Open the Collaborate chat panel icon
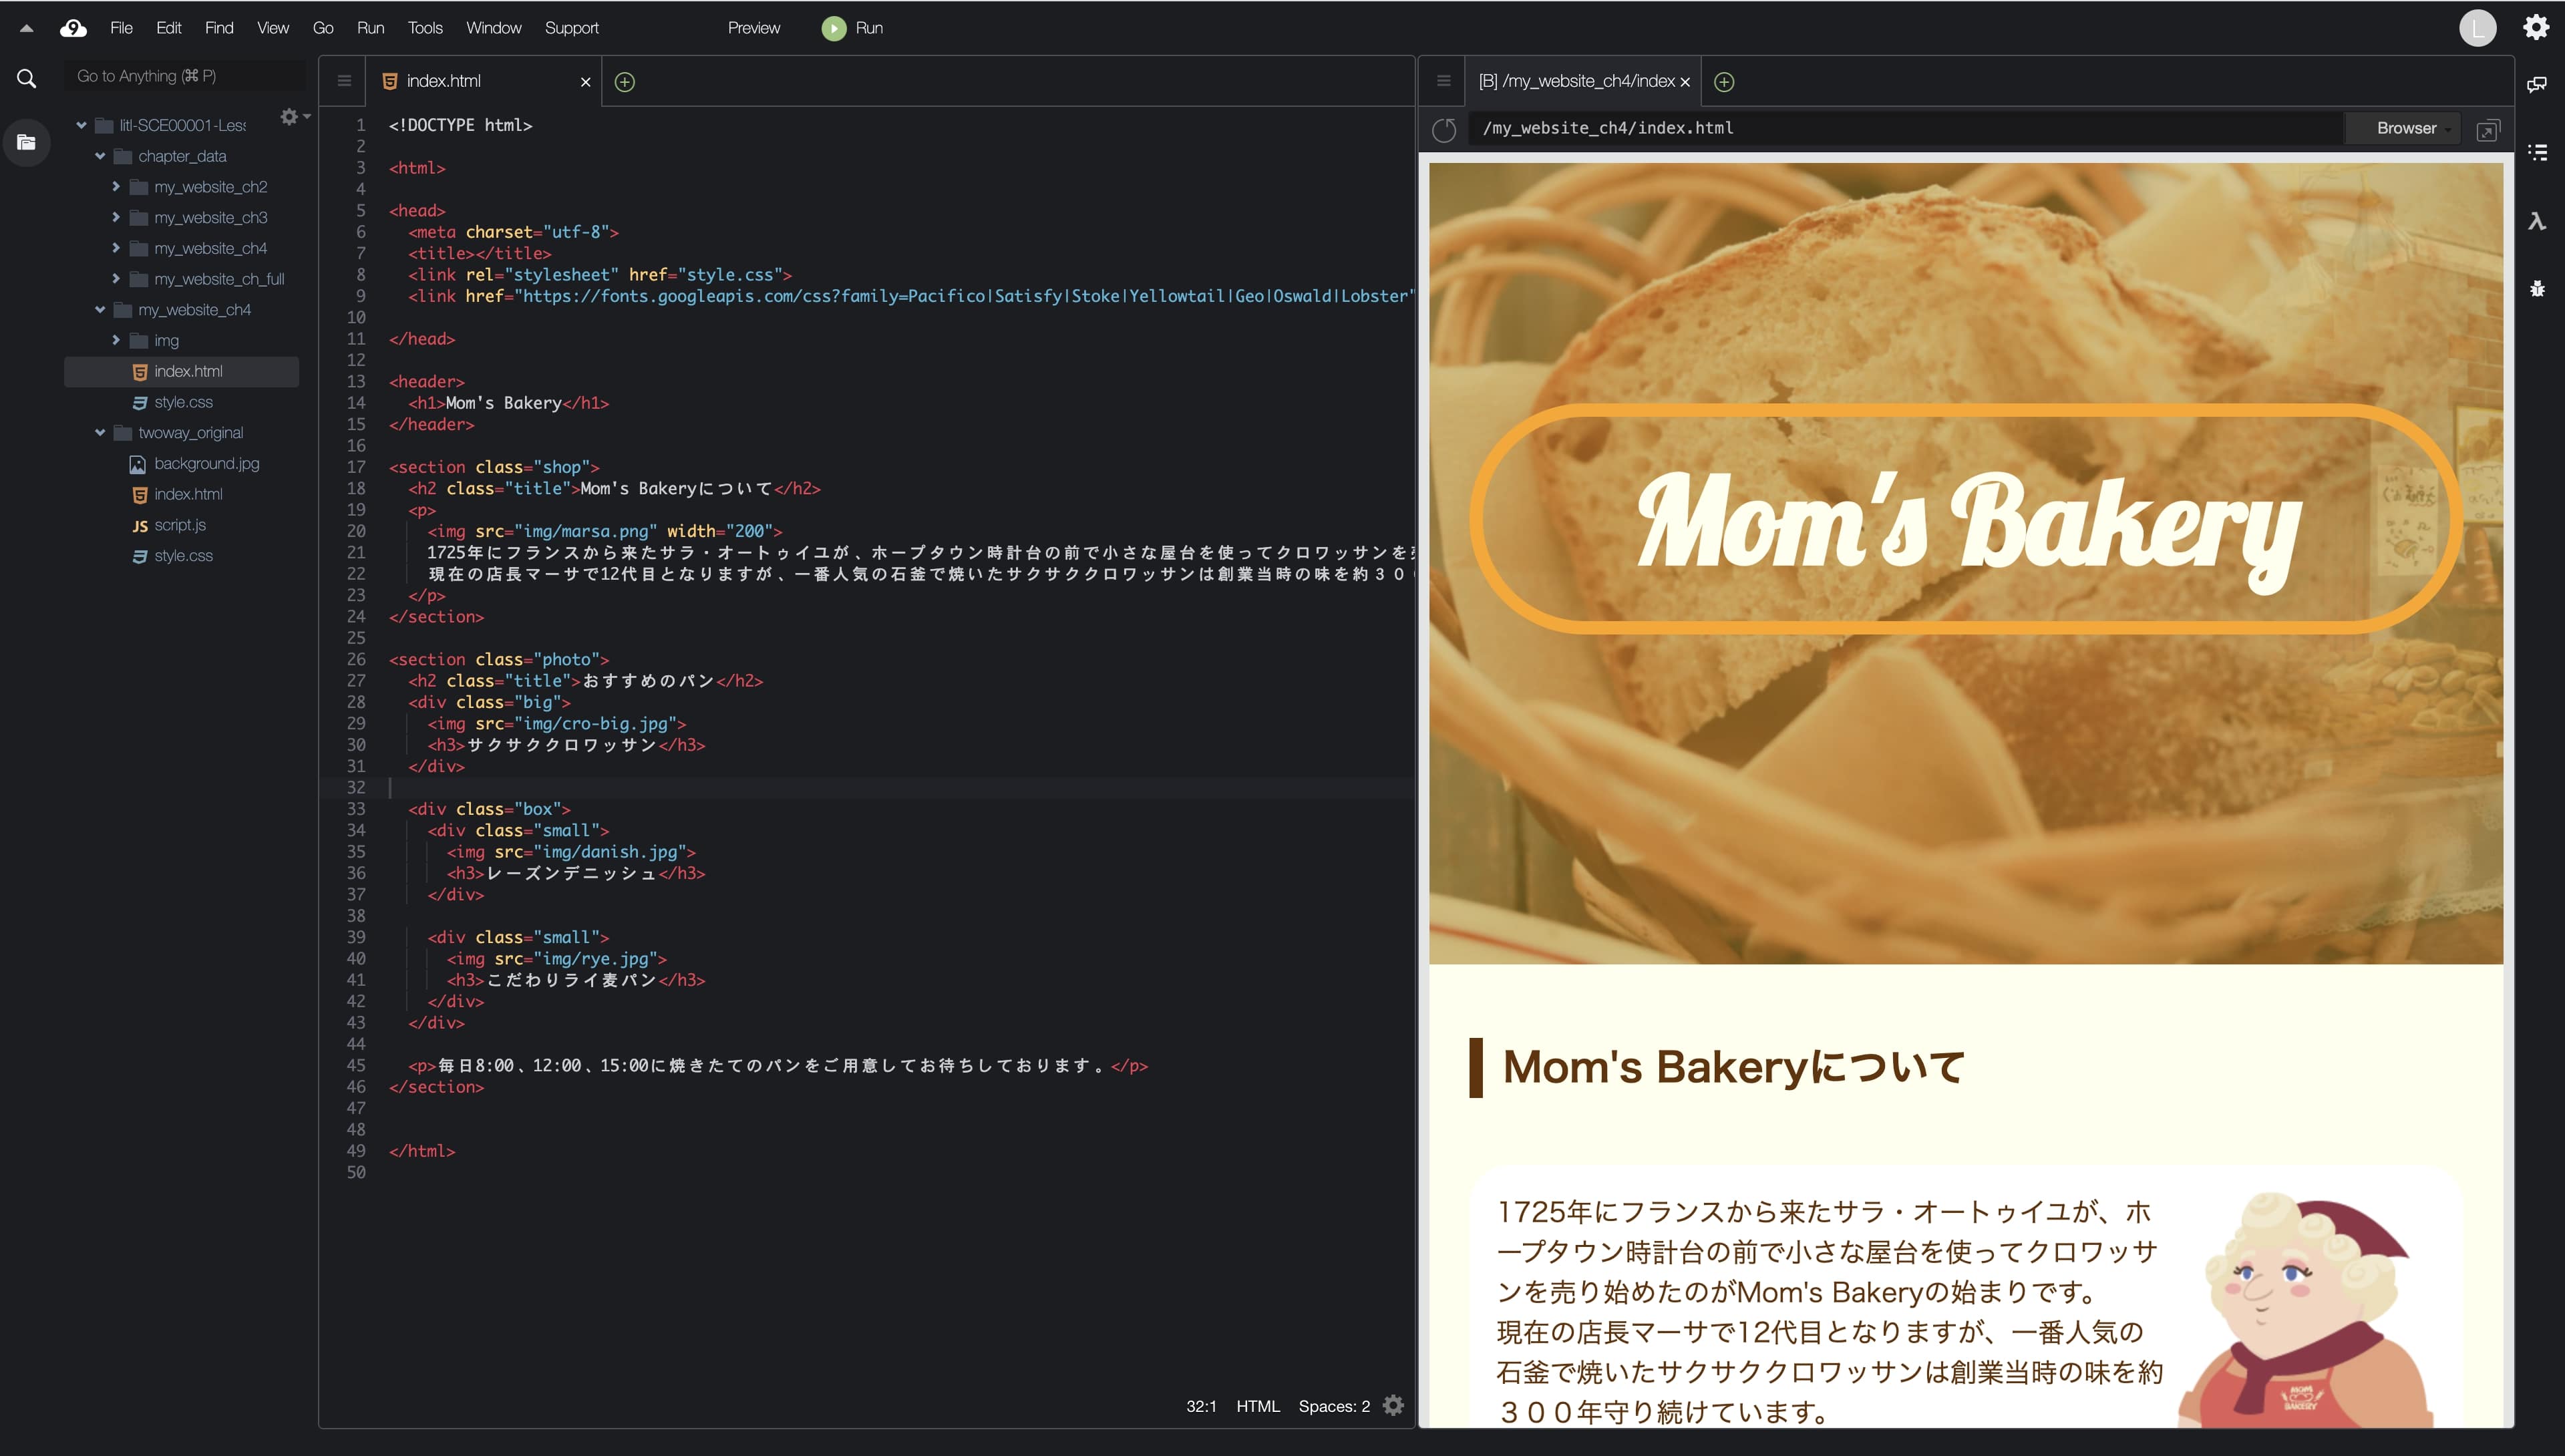Image resolution: width=2565 pixels, height=1456 pixels. [2536, 84]
